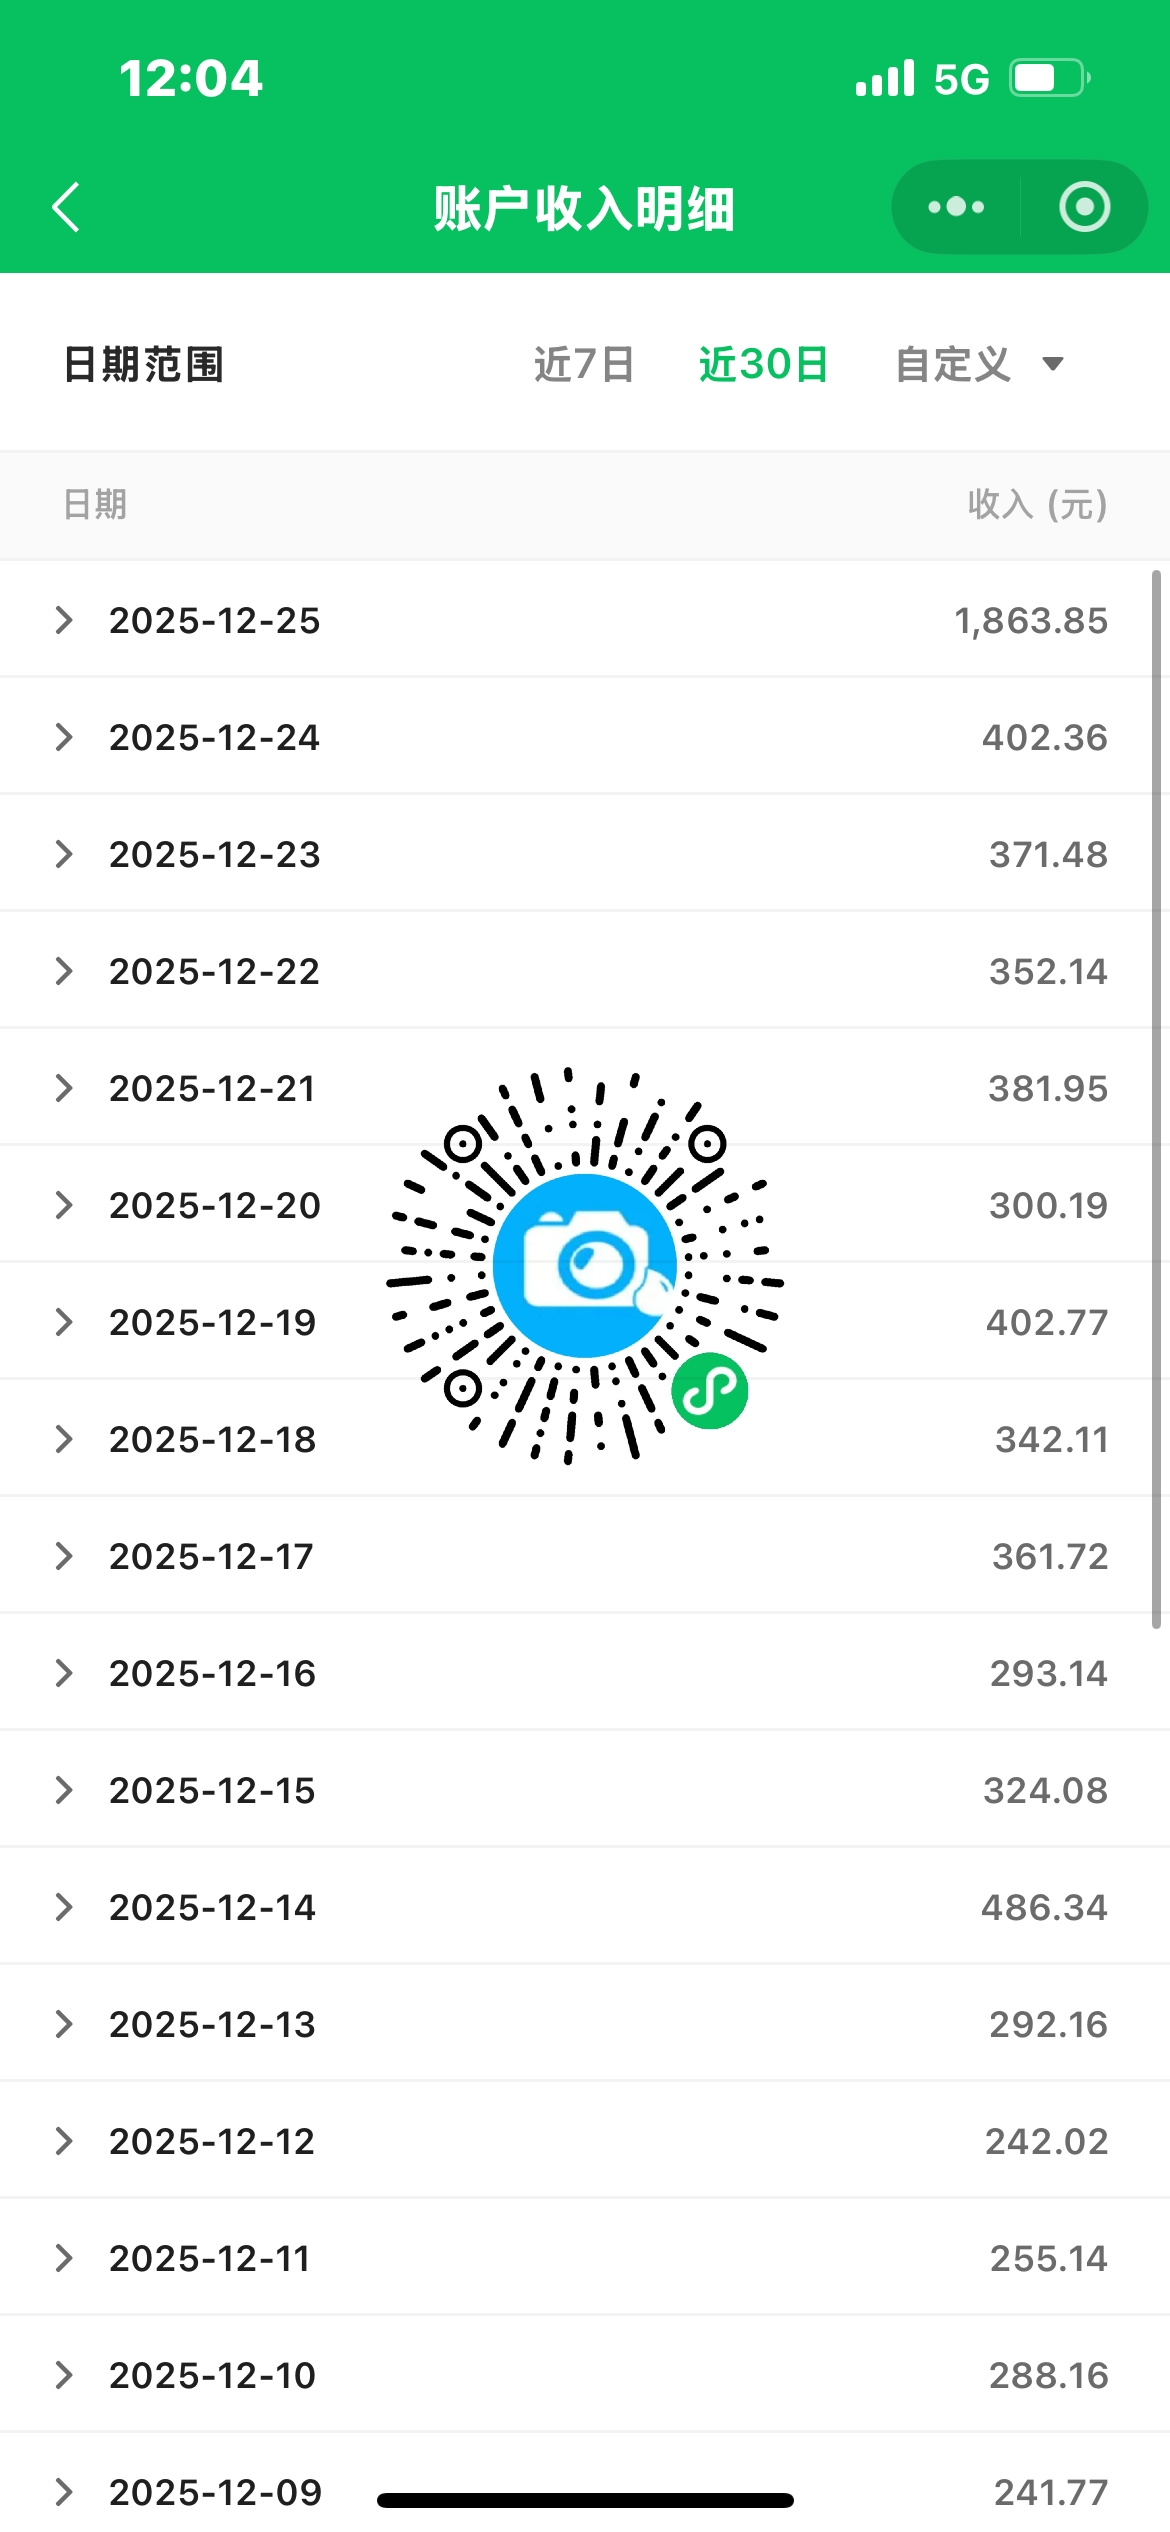This screenshot has height=2532, width=1170.
Task: Tap the camera QR code image
Action: coord(584,1265)
